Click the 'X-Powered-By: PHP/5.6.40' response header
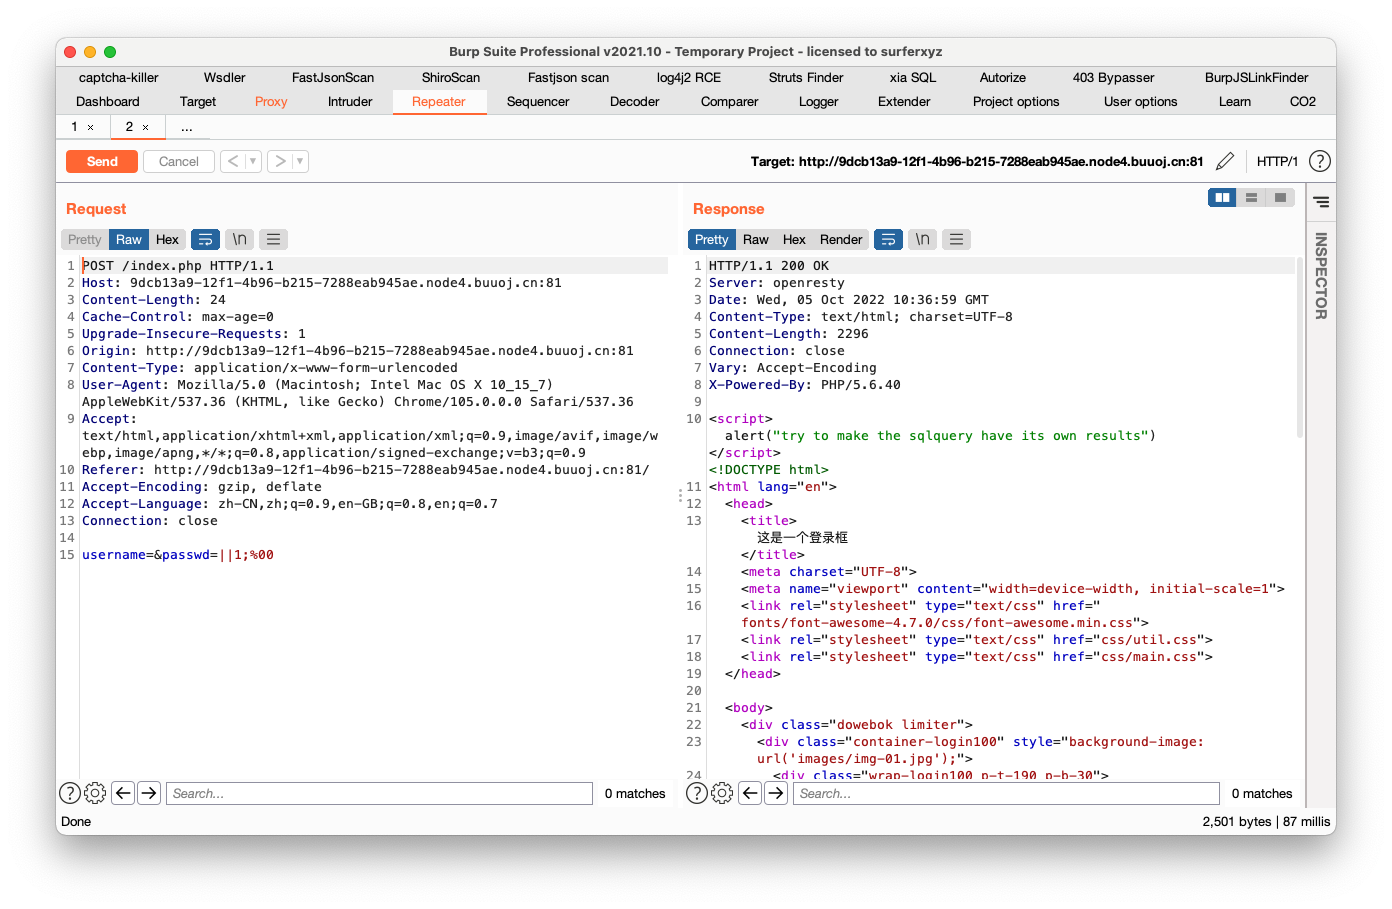The width and height of the screenshot is (1392, 909). coord(805,385)
